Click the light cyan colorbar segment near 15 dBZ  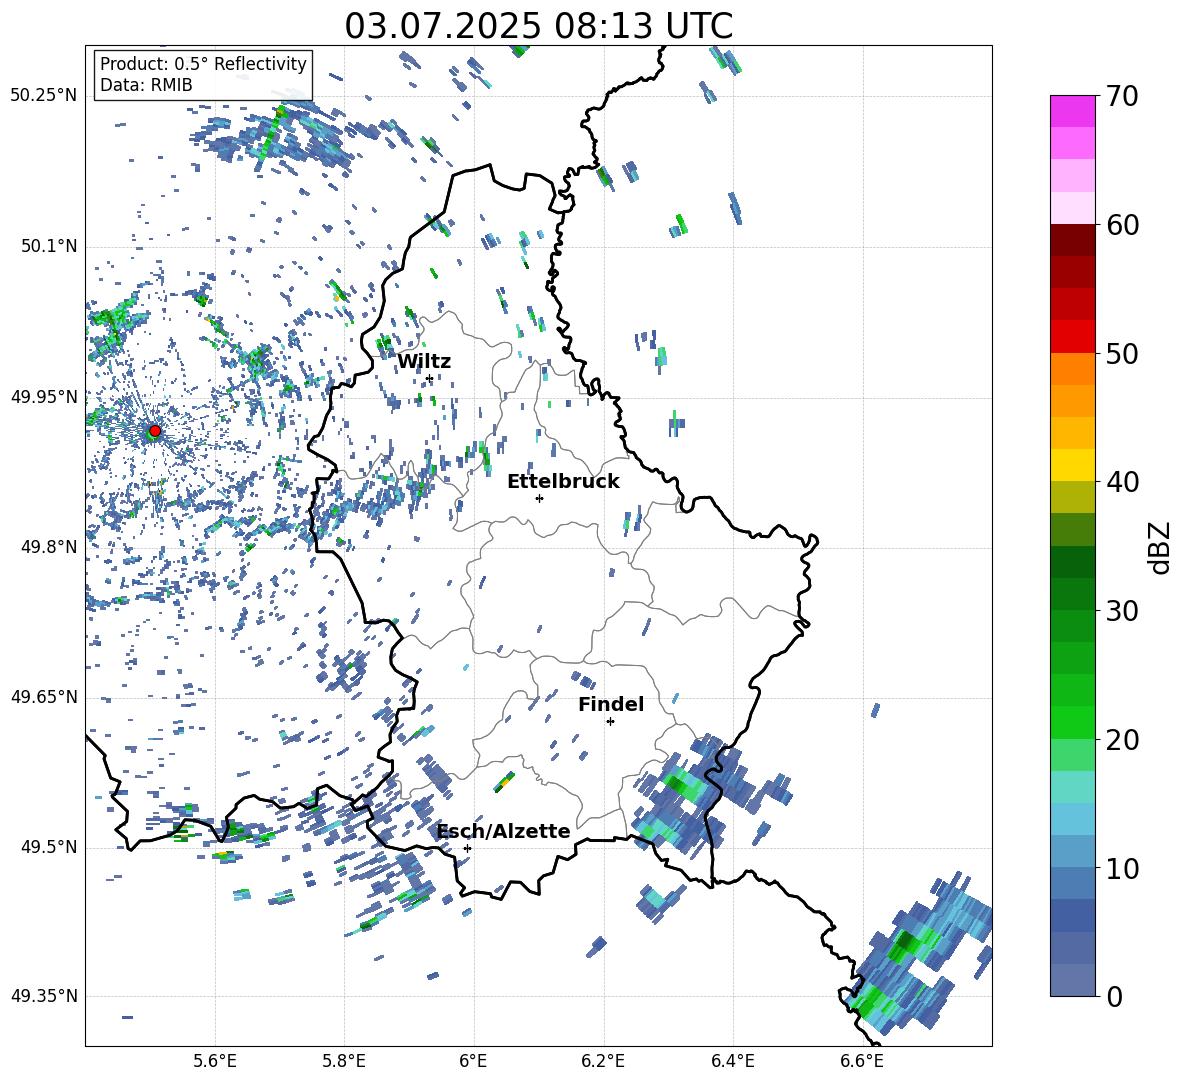tap(1072, 787)
